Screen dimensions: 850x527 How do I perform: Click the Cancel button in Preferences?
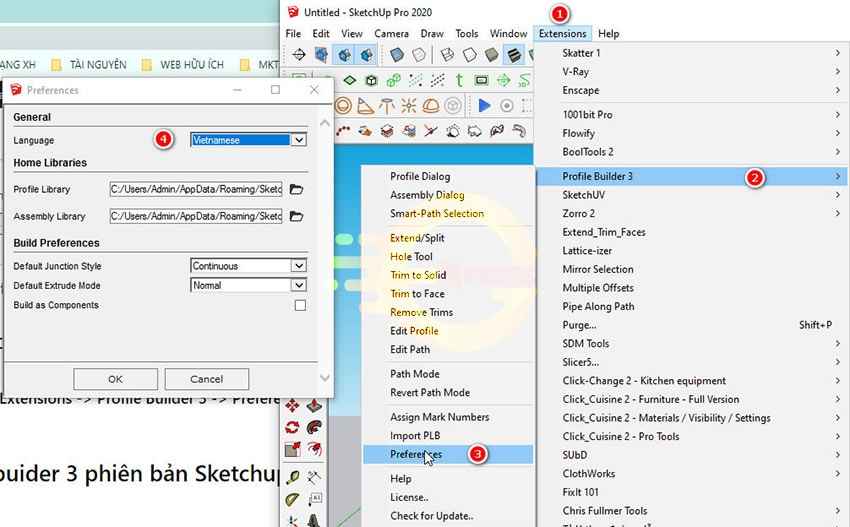[x=207, y=379]
